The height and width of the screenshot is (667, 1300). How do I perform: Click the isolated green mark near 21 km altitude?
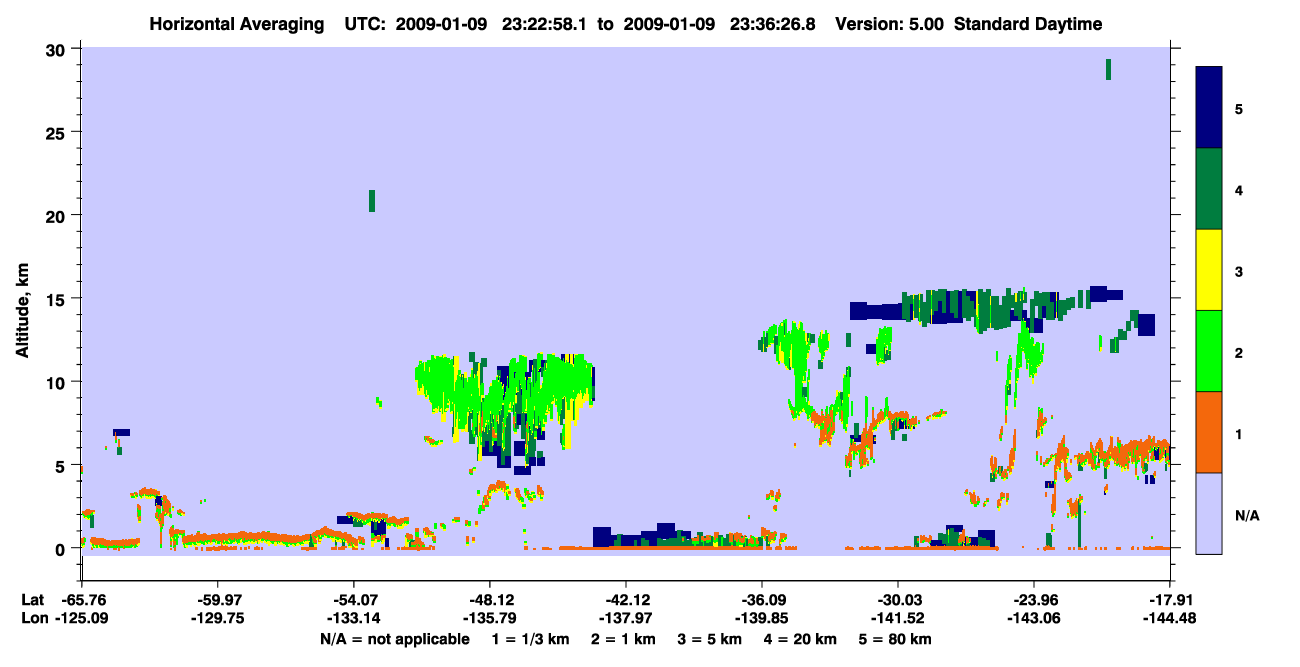[372, 201]
